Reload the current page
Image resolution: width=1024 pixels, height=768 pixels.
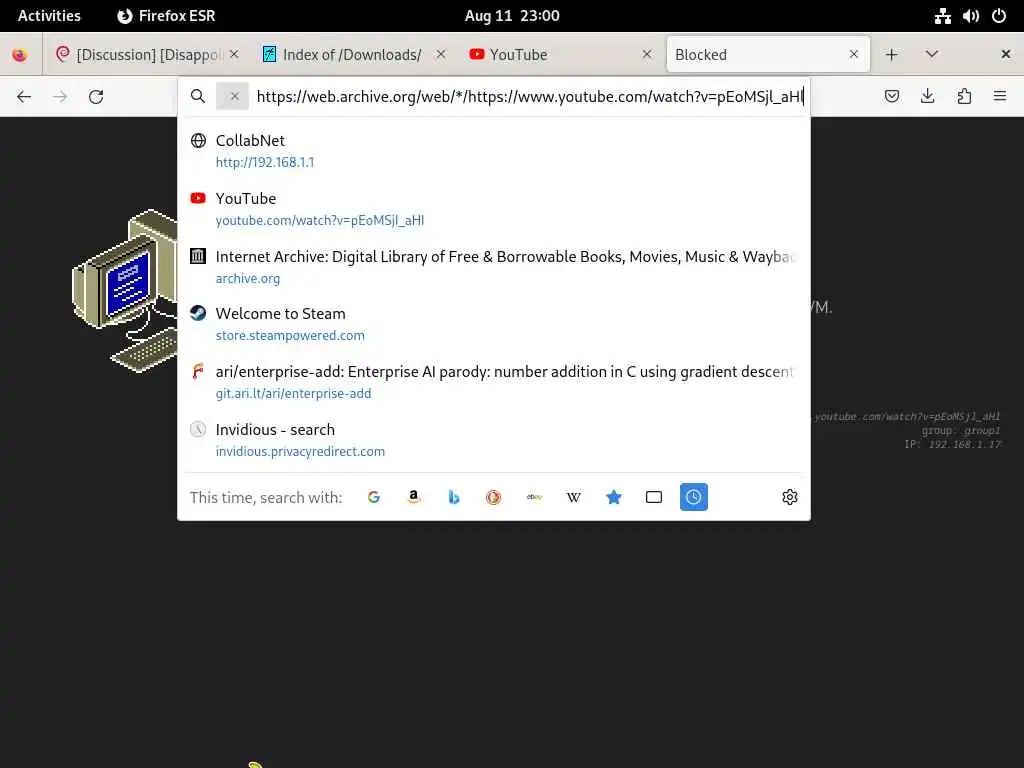96,97
